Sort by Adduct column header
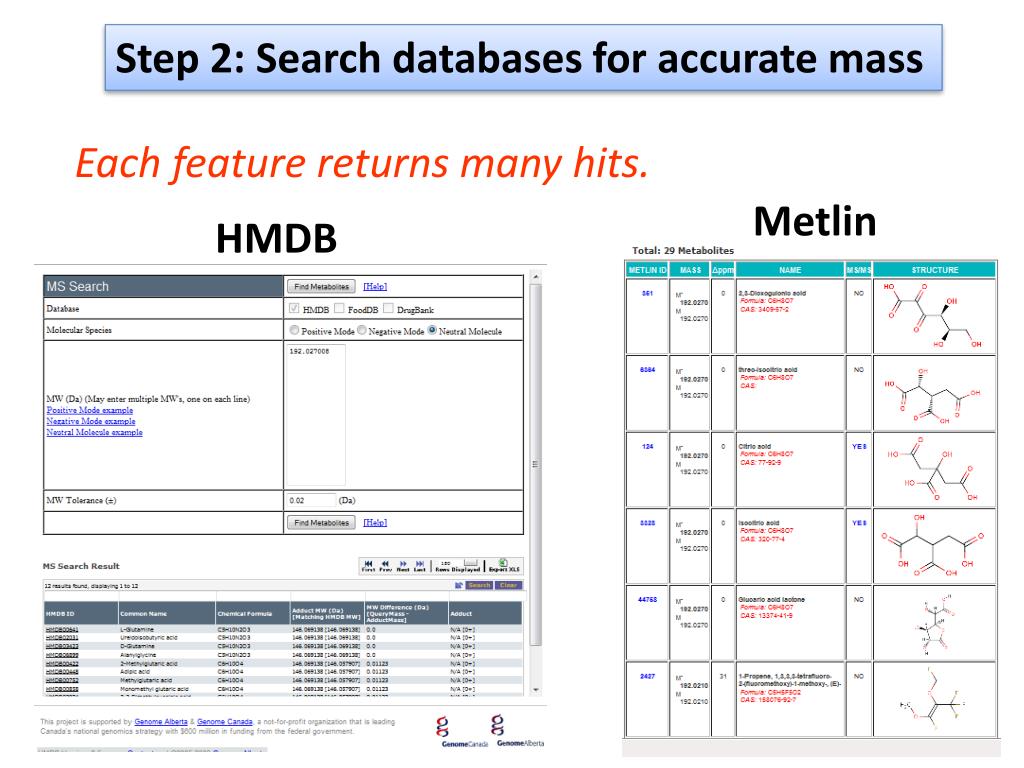1024x768 pixels. point(485,614)
